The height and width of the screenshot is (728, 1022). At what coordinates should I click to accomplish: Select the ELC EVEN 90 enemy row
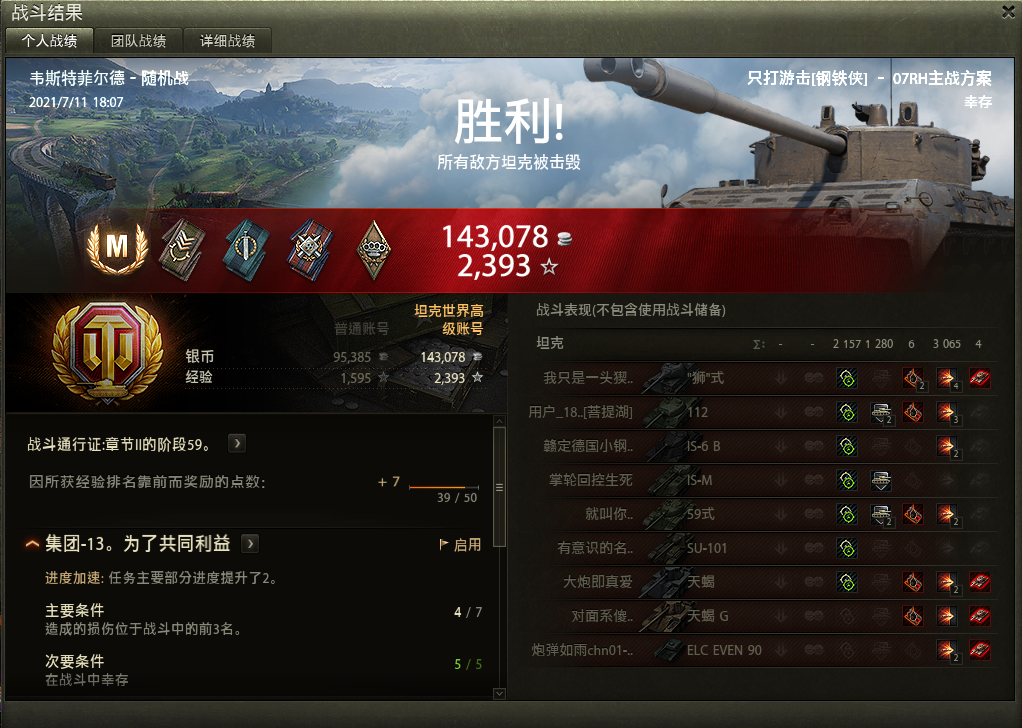pyautogui.click(x=763, y=650)
